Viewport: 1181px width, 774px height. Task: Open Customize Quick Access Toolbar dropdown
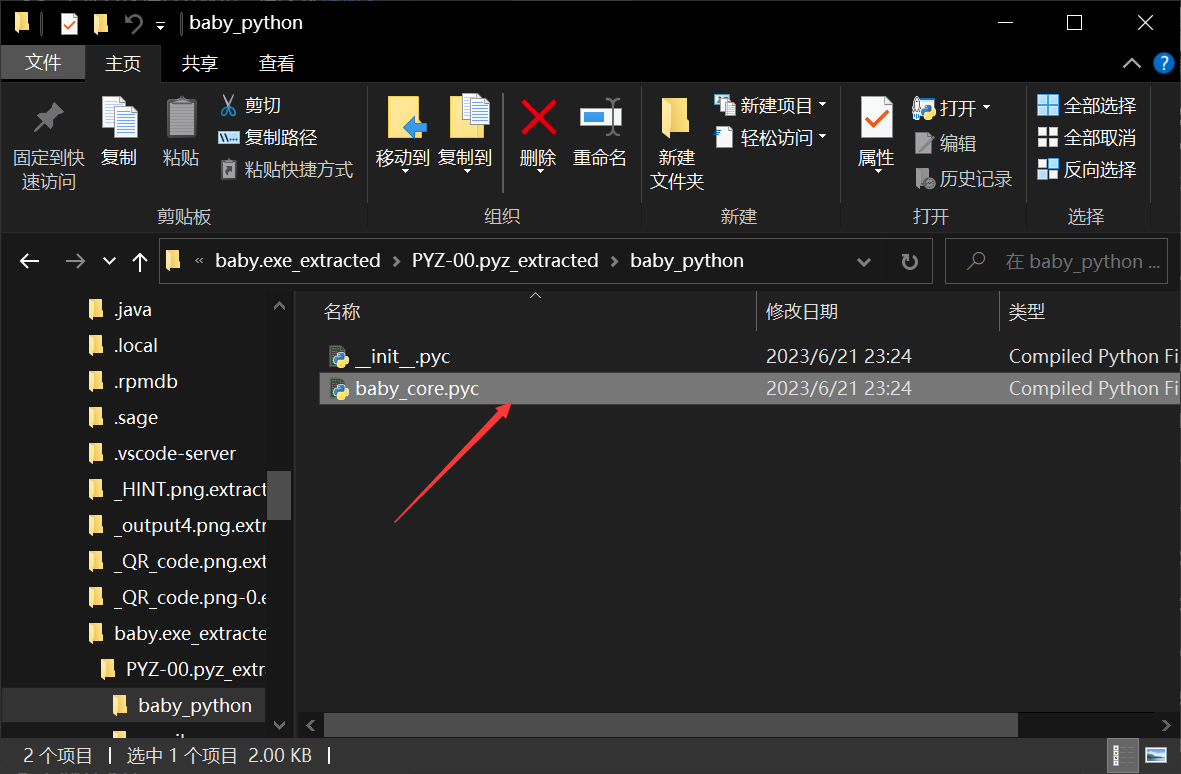(x=160, y=26)
